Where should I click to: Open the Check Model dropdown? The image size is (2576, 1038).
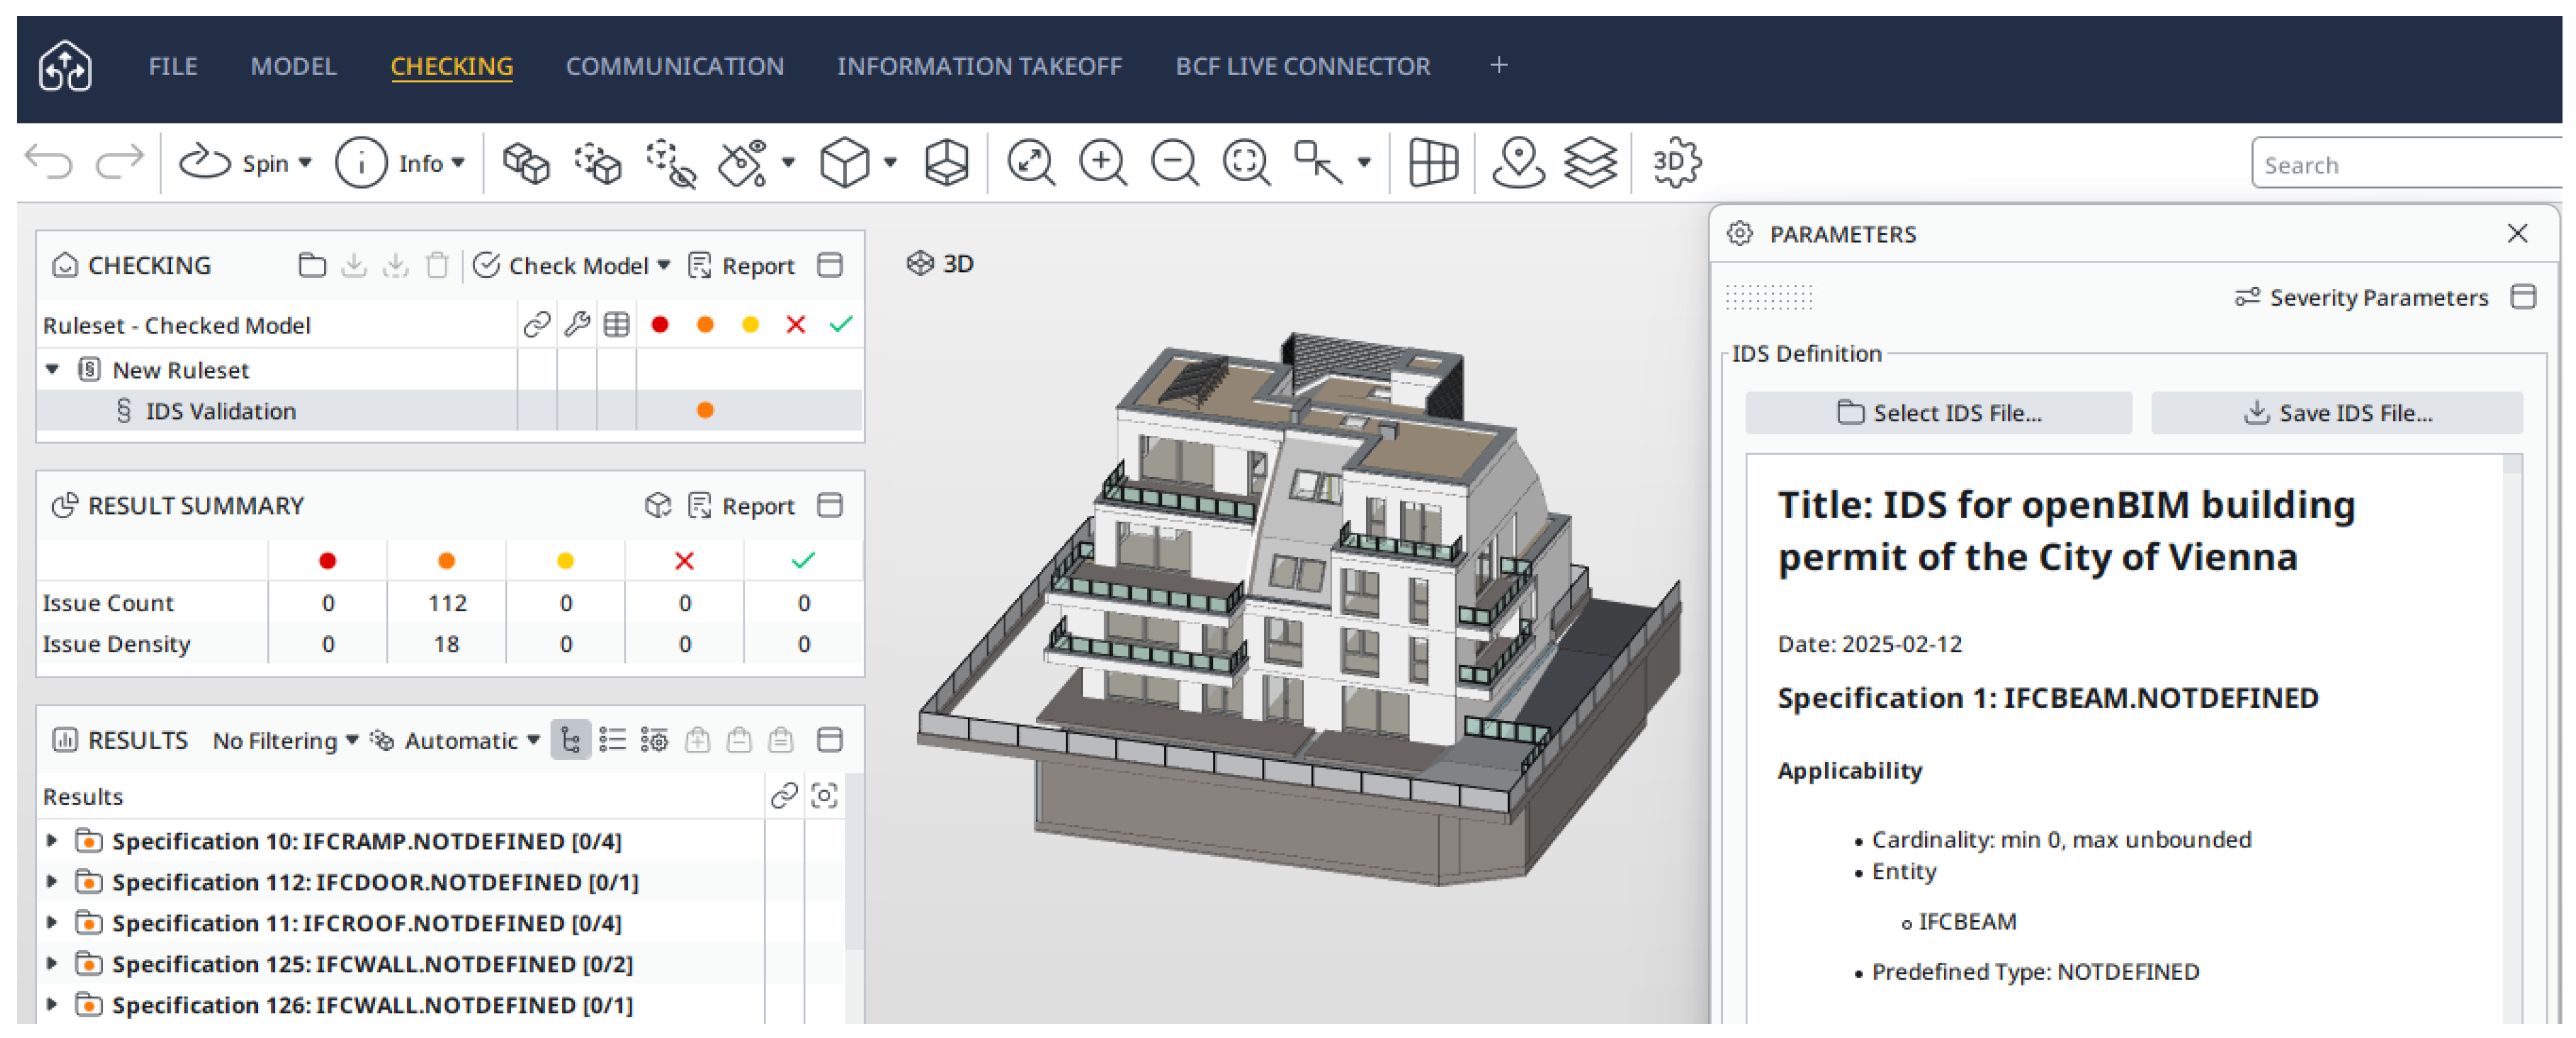[664, 266]
